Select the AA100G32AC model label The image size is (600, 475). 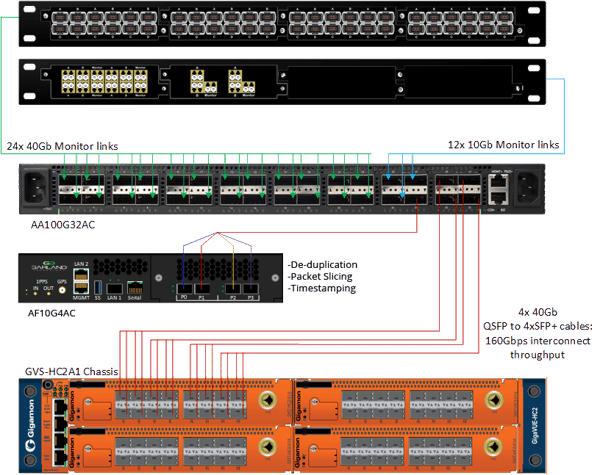[x=63, y=225]
